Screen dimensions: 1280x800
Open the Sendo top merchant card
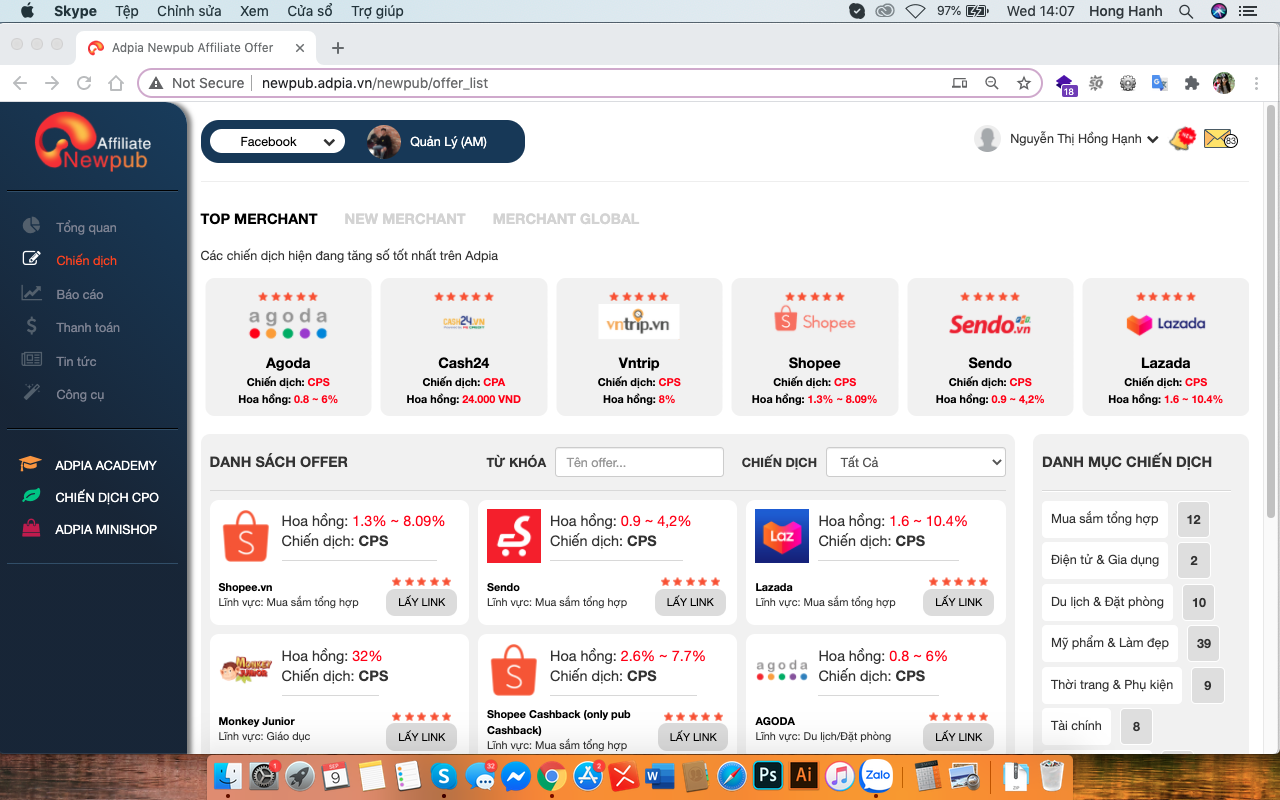990,347
